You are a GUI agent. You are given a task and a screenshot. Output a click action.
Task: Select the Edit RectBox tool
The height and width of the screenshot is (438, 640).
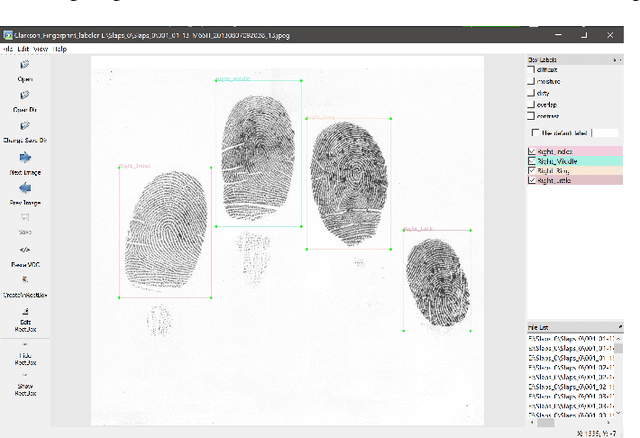[24, 313]
